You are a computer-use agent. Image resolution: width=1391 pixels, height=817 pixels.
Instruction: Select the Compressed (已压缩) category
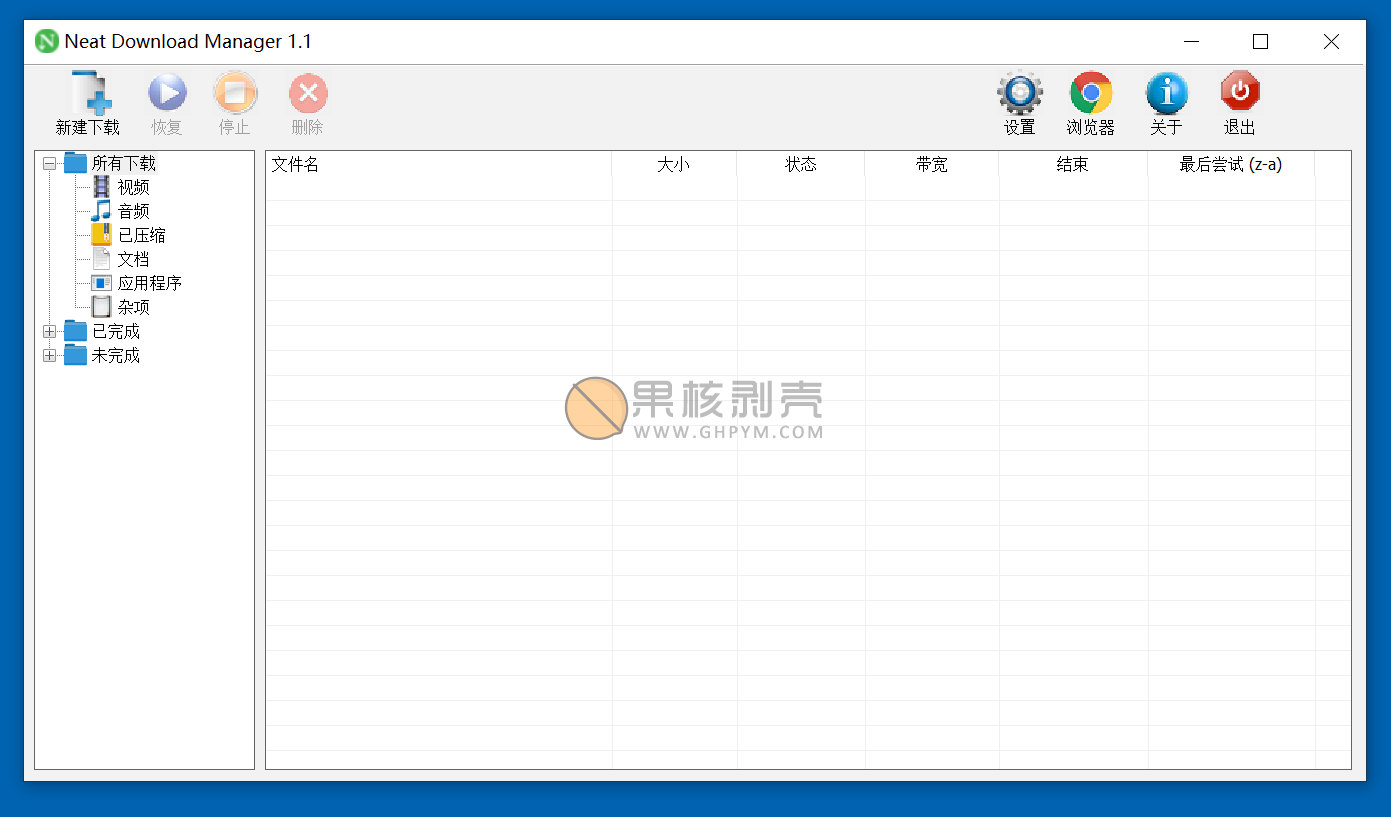[140, 236]
